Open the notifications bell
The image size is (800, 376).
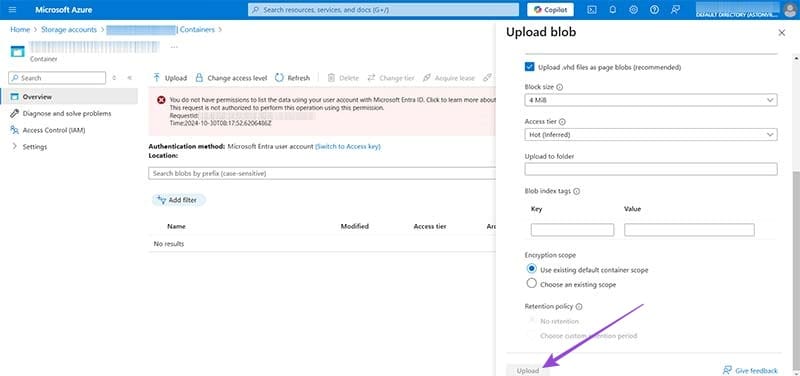click(613, 10)
